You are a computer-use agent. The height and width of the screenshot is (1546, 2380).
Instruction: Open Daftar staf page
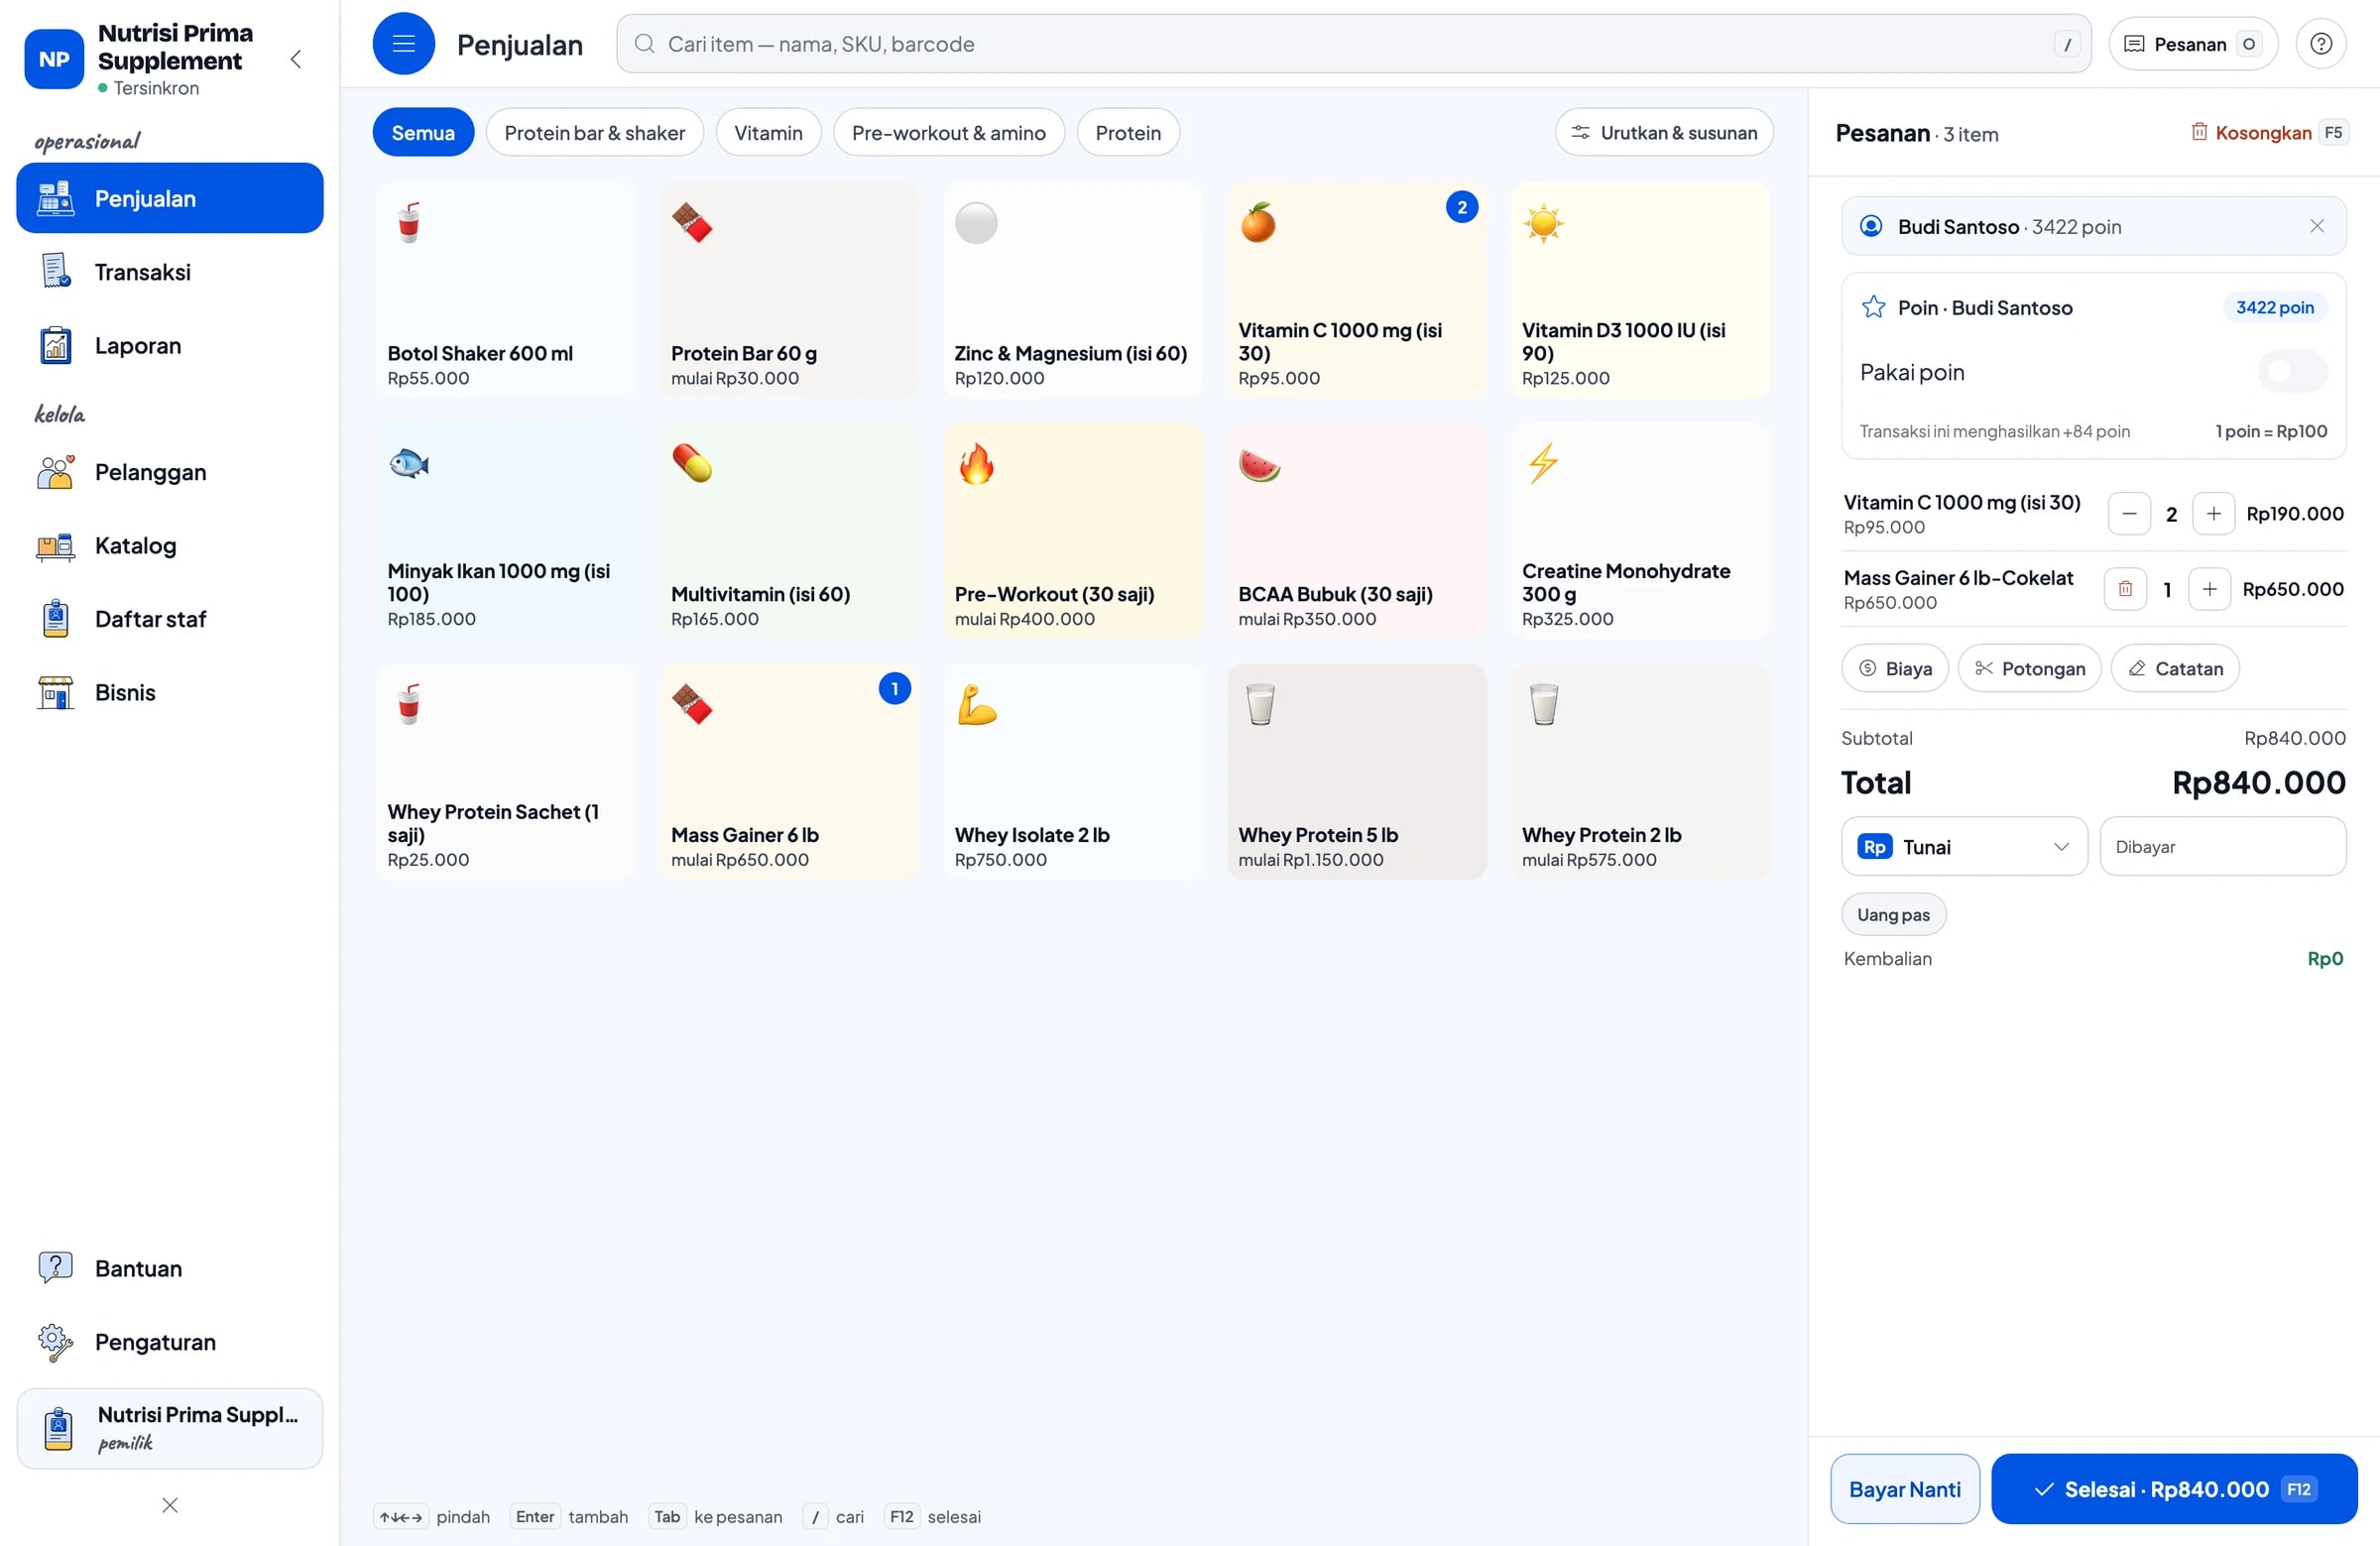click(x=170, y=619)
